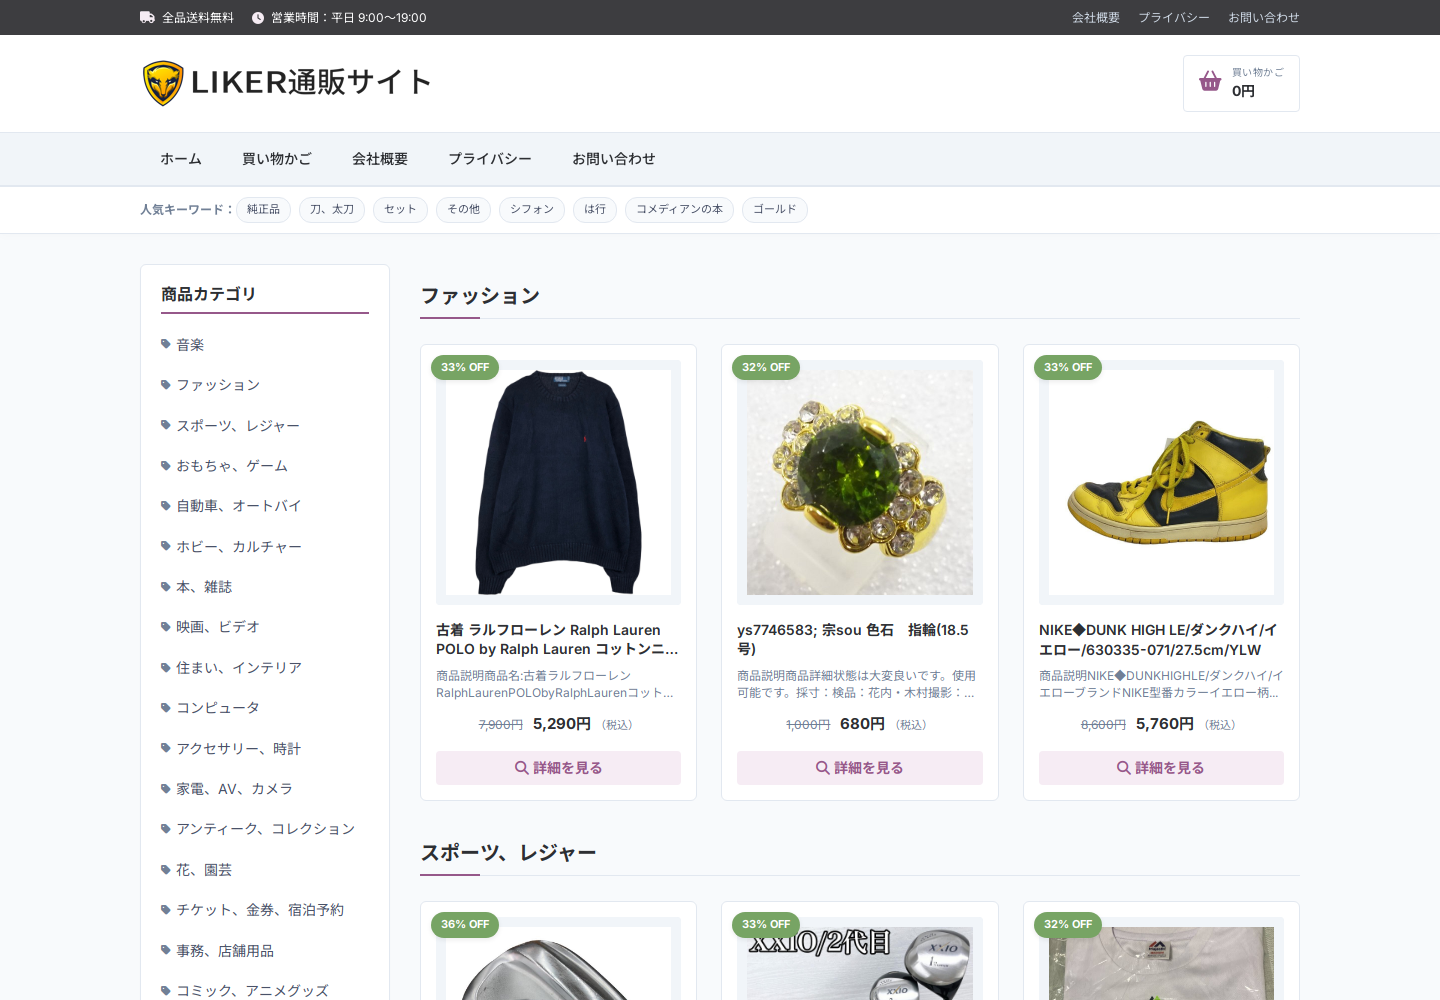1440x1000 pixels.
Task: Click the tag icon next to アンティーク、コレクション
Action: click(166, 828)
